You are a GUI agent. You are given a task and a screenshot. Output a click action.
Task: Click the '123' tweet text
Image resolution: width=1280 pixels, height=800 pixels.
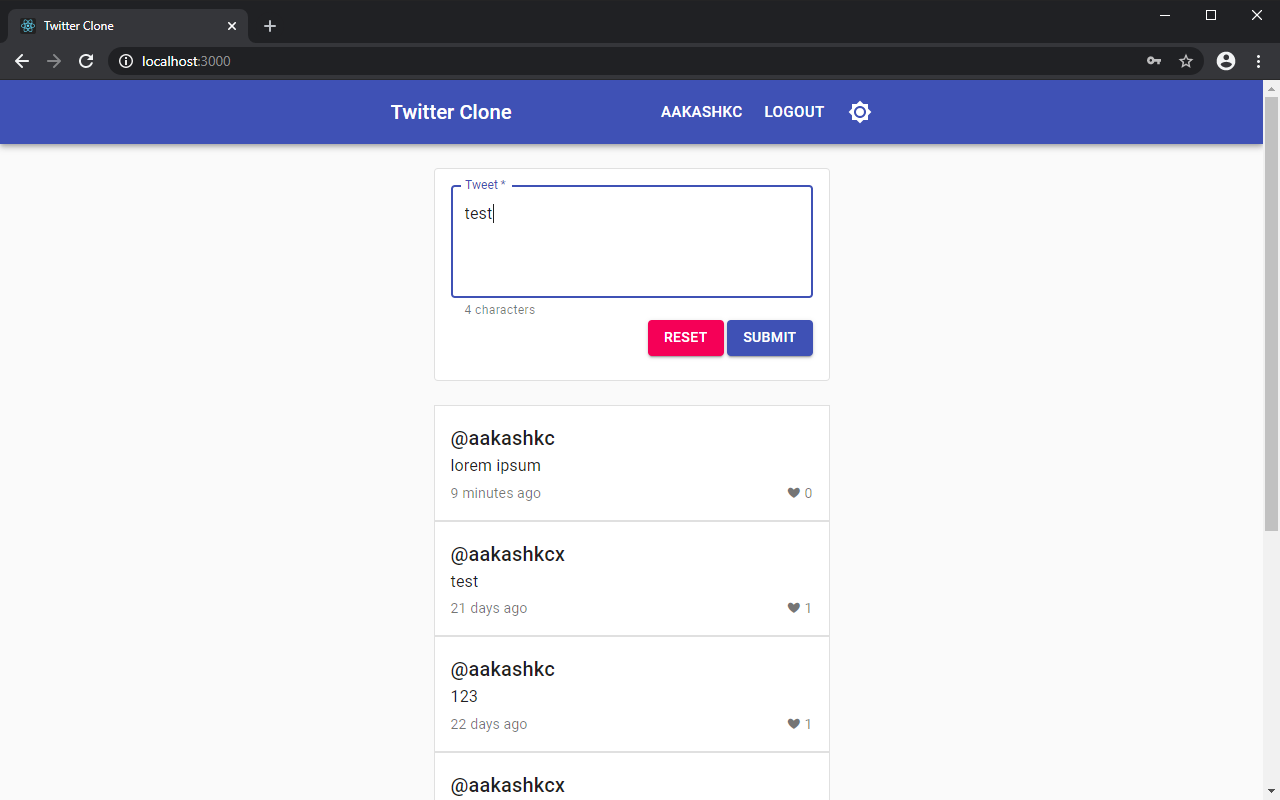464,696
